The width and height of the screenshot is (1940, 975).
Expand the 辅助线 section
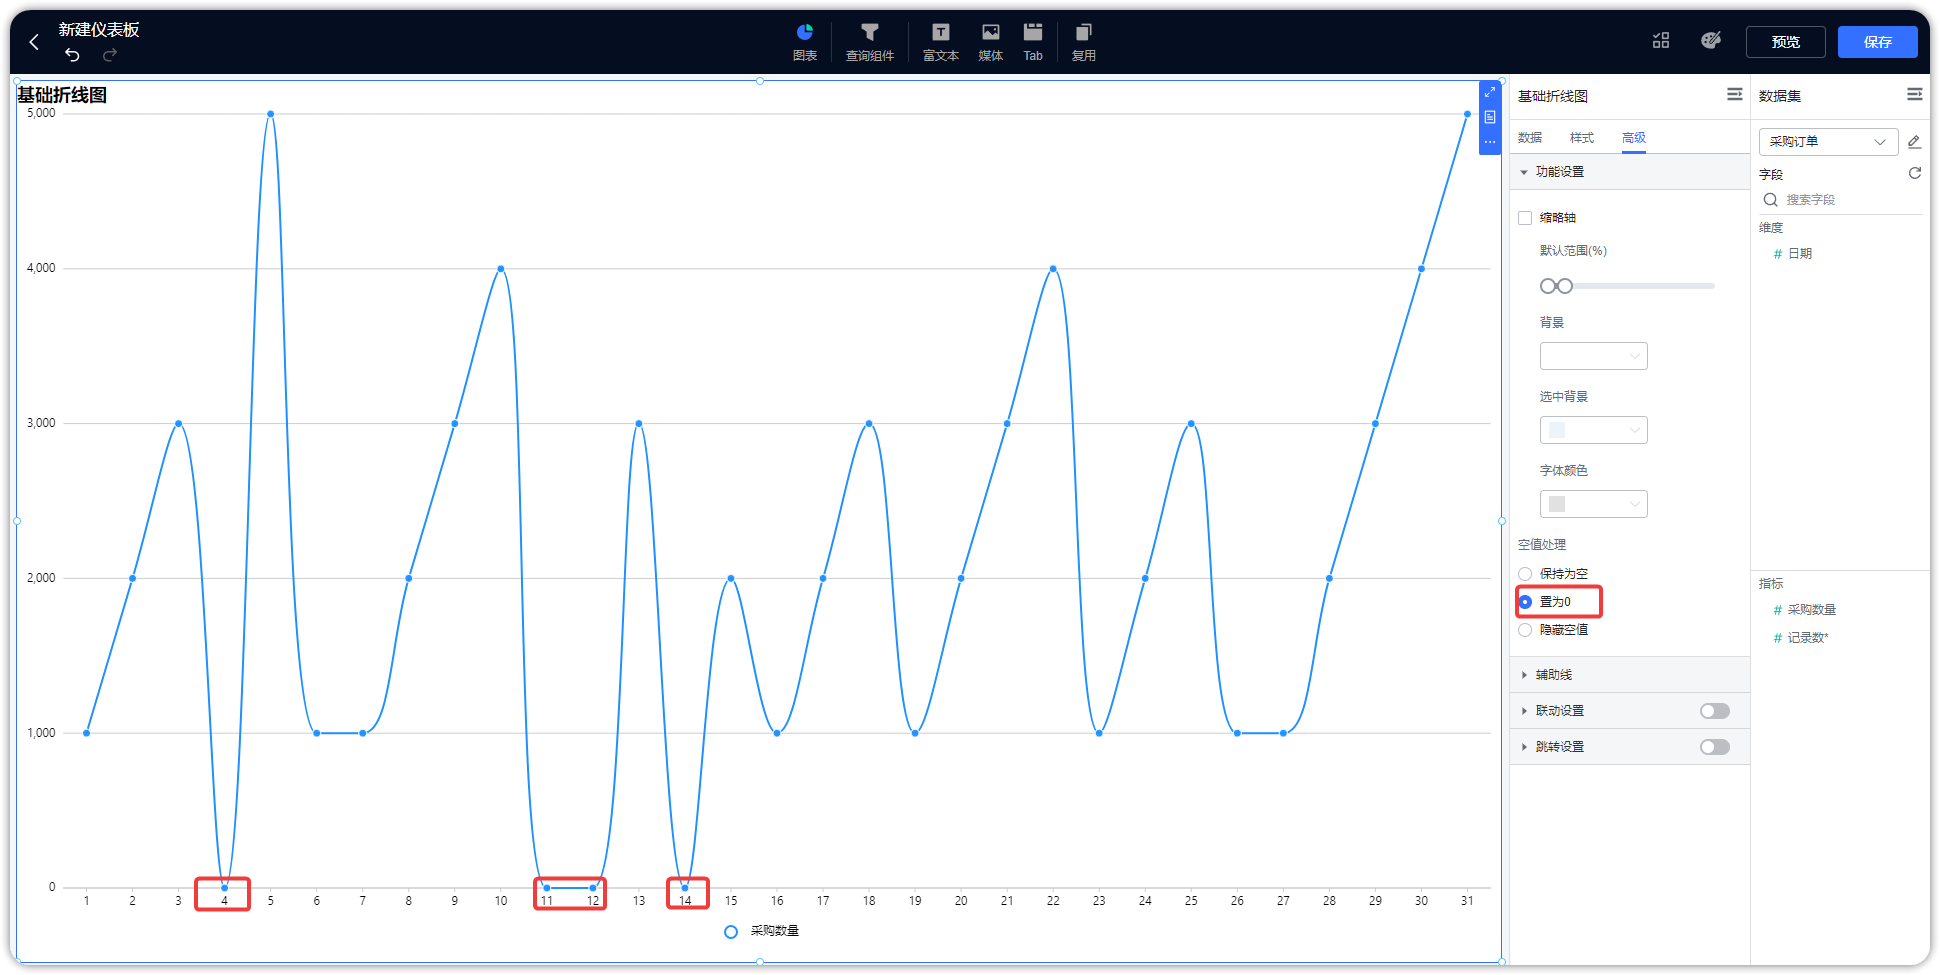pos(1630,675)
